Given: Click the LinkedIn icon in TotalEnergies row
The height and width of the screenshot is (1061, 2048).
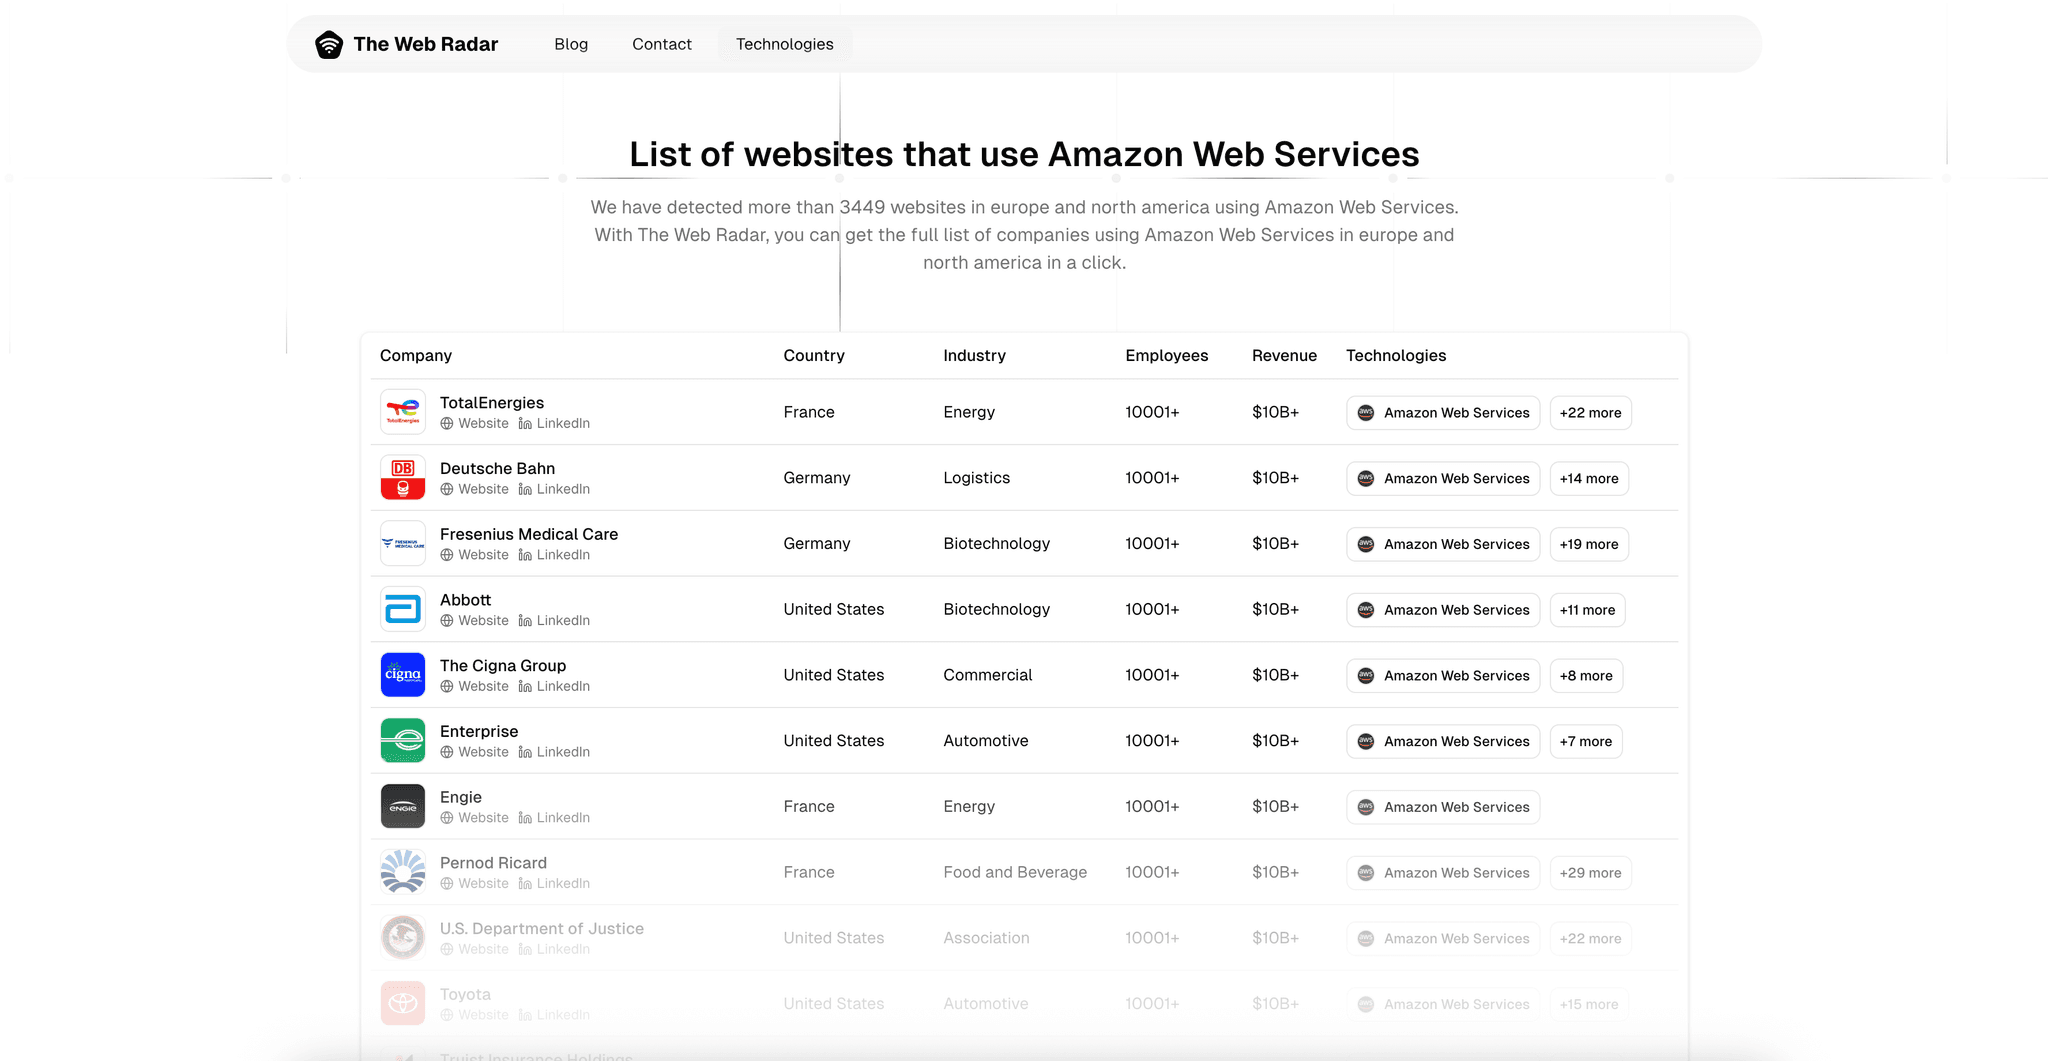Looking at the screenshot, I should (525, 424).
